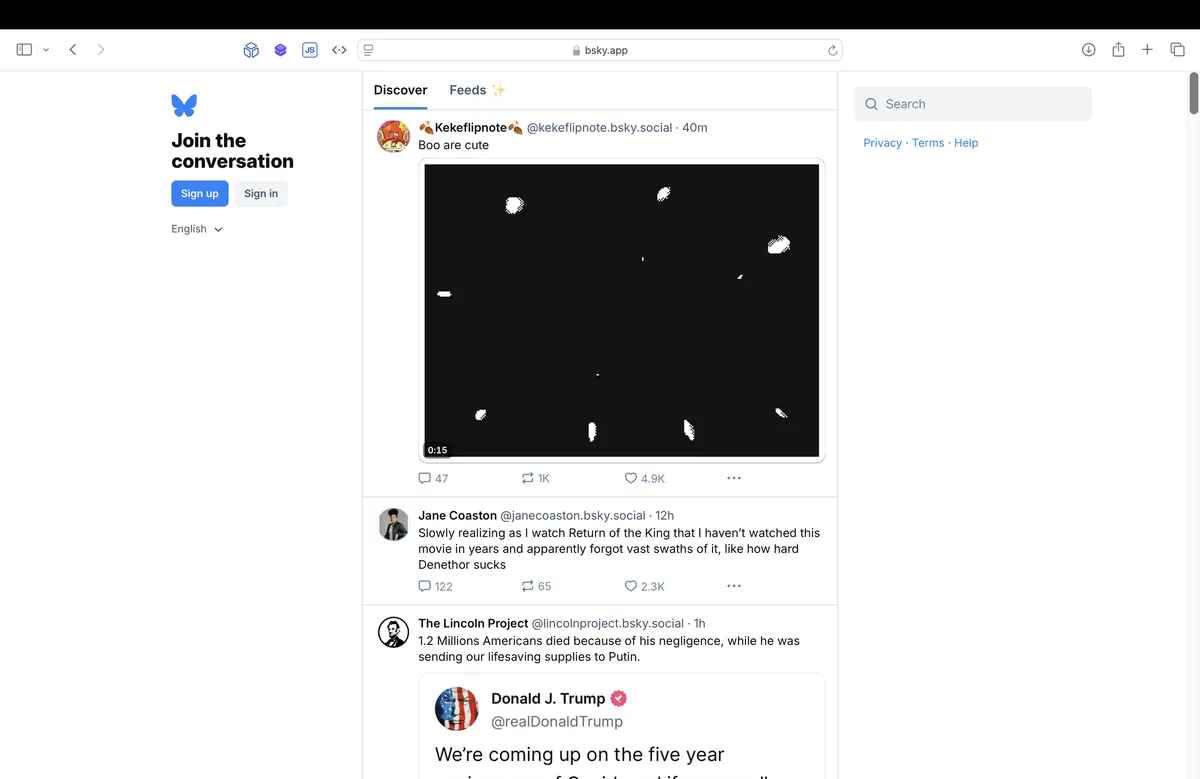Reply to Kekeflipnote post with 47 replies
Viewport: 1200px width, 779px height.
point(433,478)
